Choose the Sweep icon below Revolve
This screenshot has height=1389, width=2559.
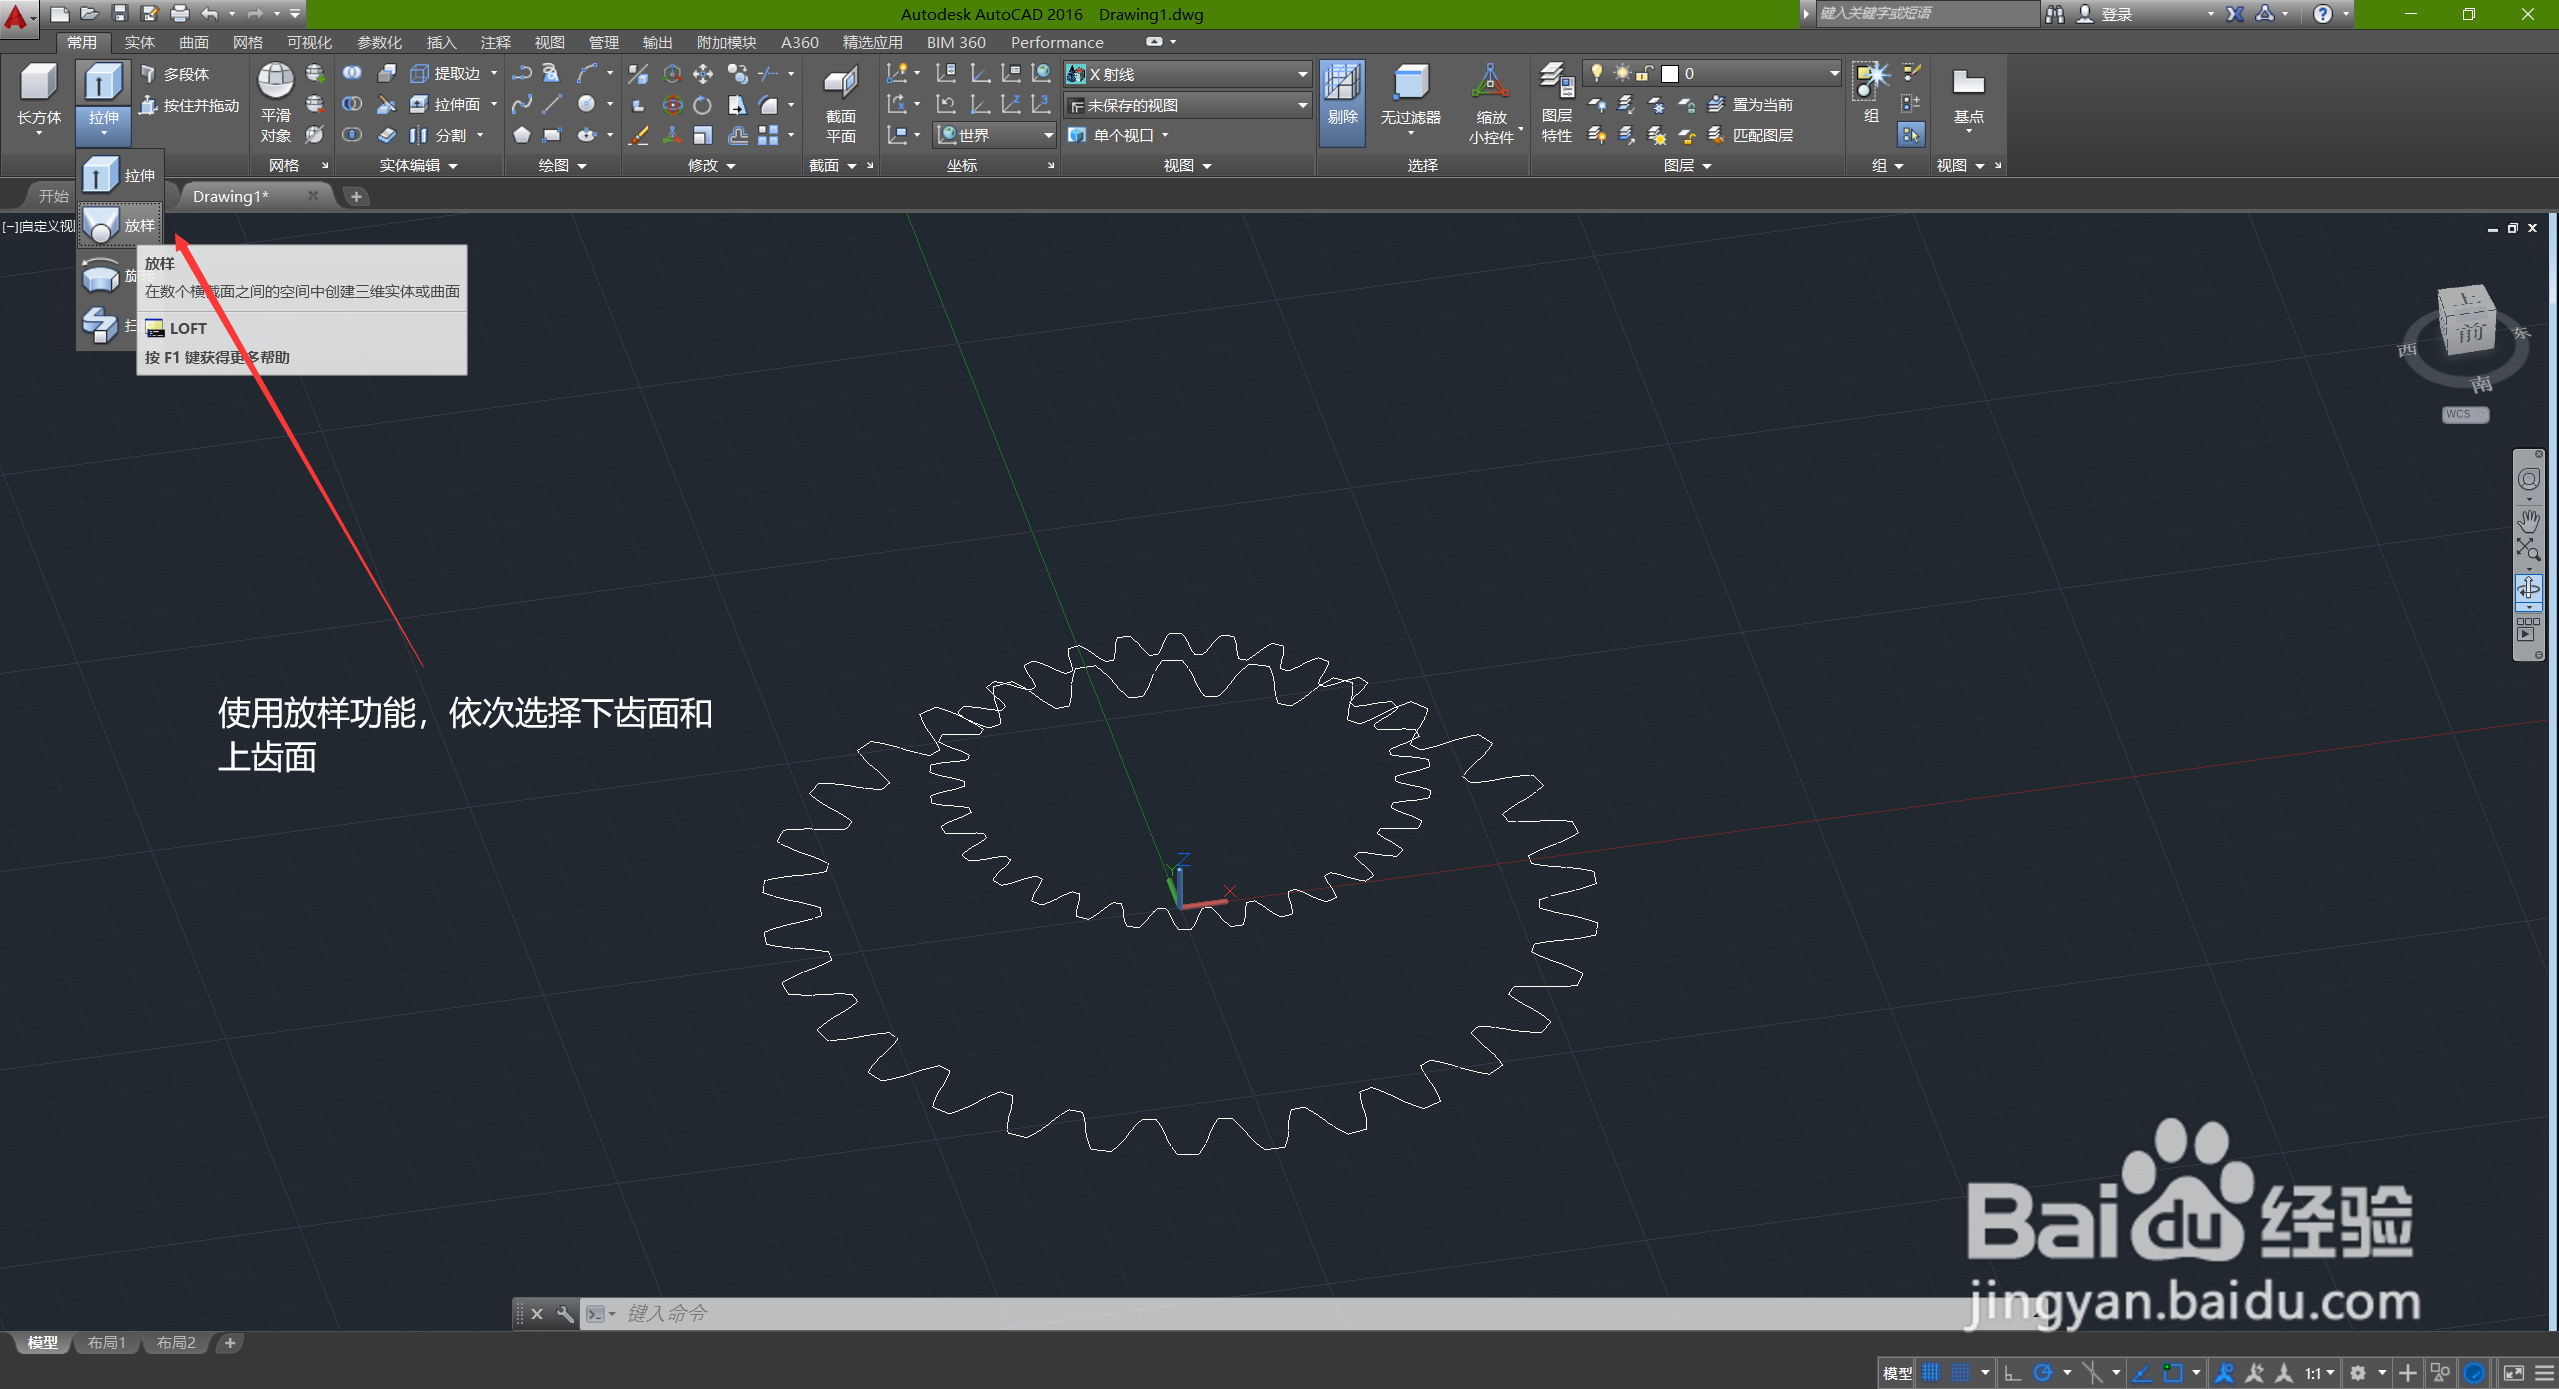click(x=100, y=325)
